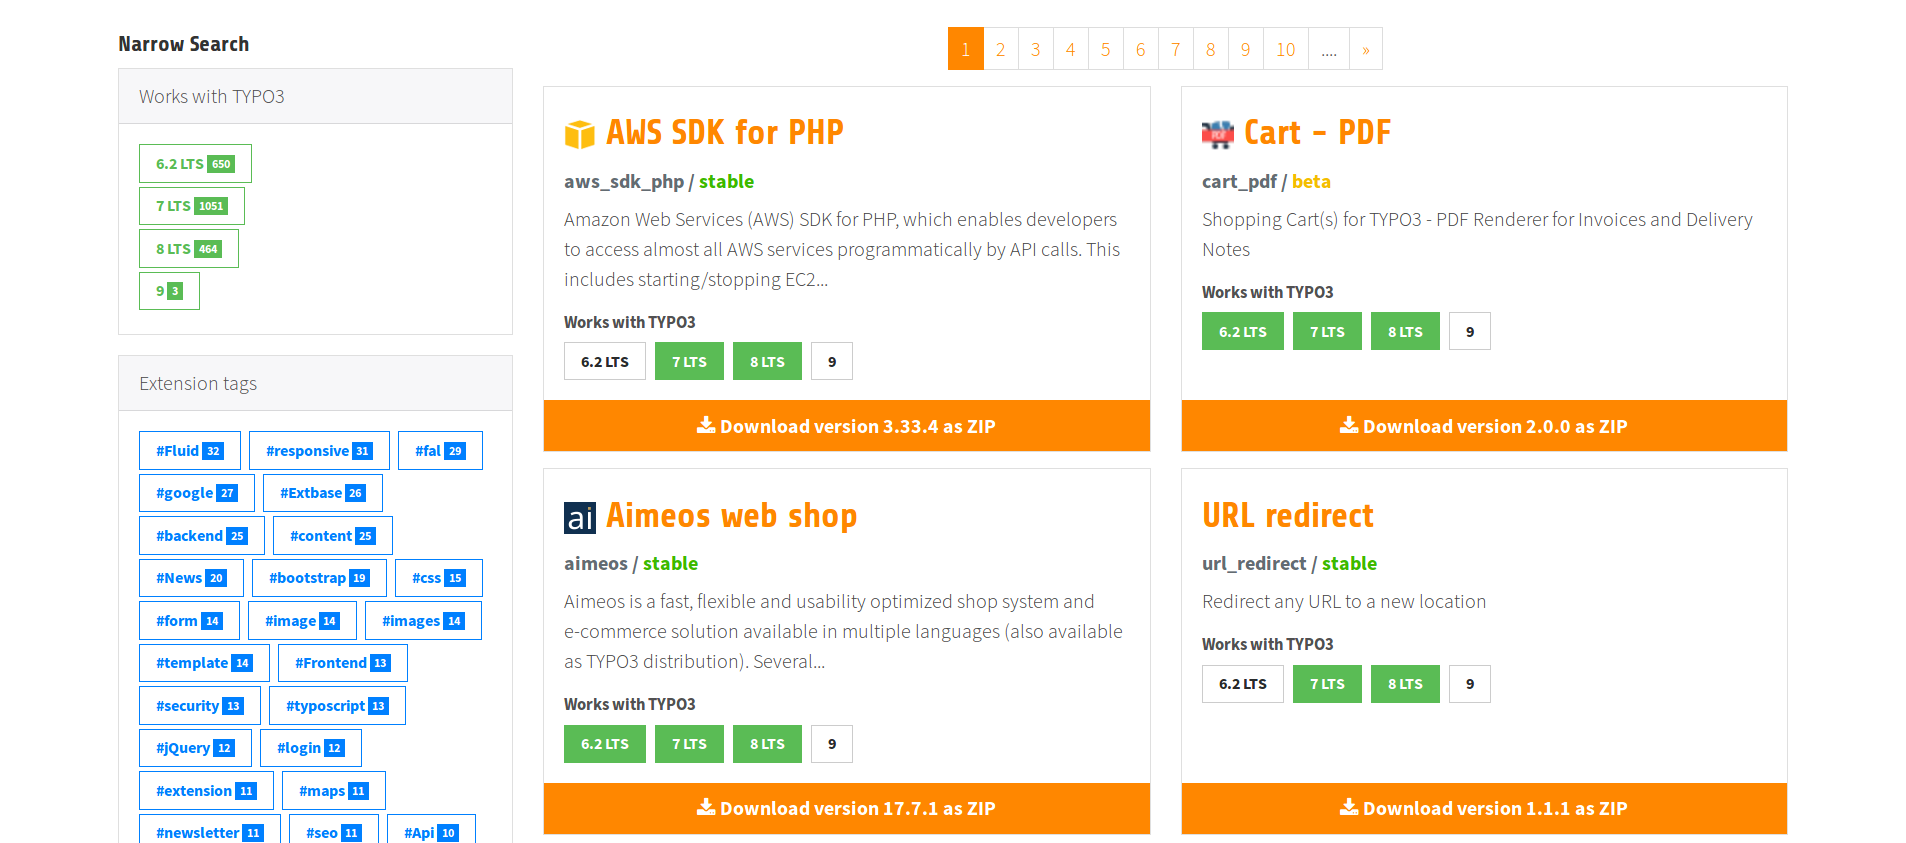Viewport: 1906px width, 843px height.
Task: Click 6.2 LTS badge on Cart - PDF card
Action: coord(1242,332)
